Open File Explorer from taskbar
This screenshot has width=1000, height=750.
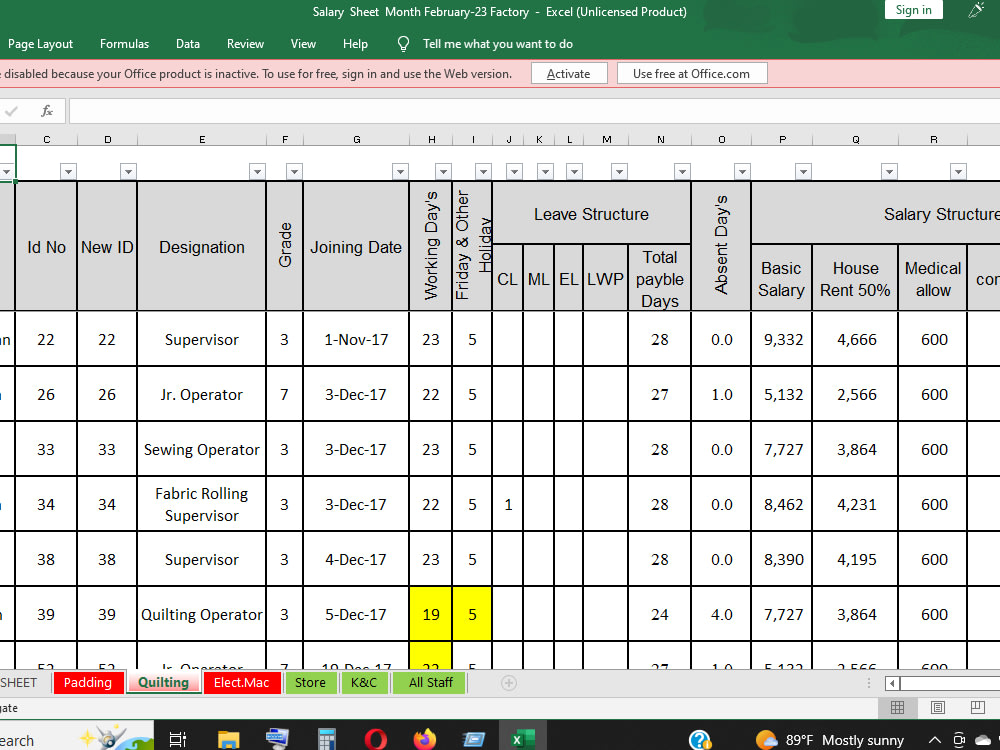click(228, 739)
